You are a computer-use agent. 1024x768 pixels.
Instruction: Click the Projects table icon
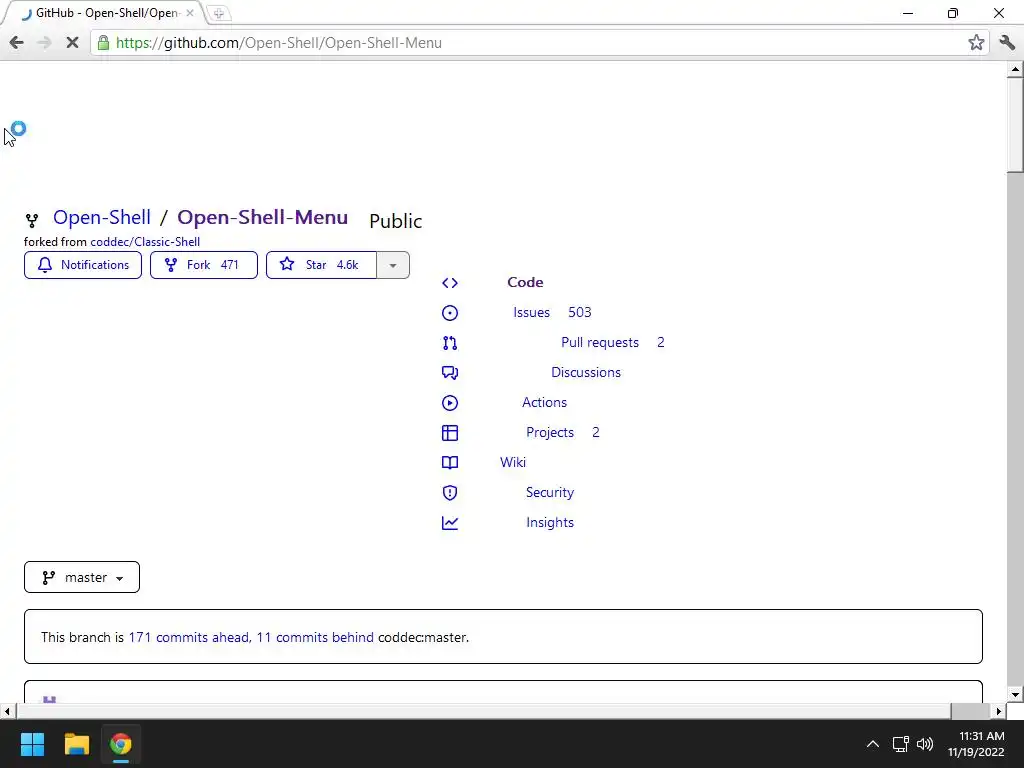click(x=450, y=433)
